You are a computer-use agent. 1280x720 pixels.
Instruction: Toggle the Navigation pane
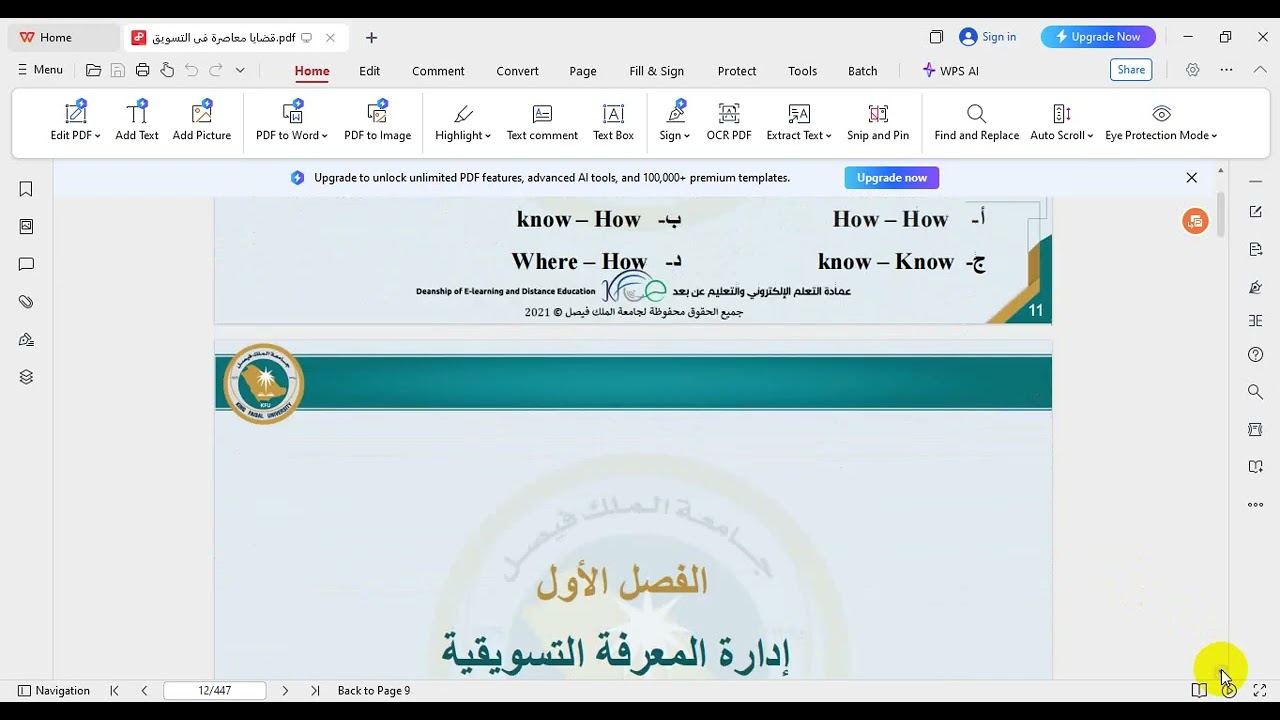pos(54,690)
